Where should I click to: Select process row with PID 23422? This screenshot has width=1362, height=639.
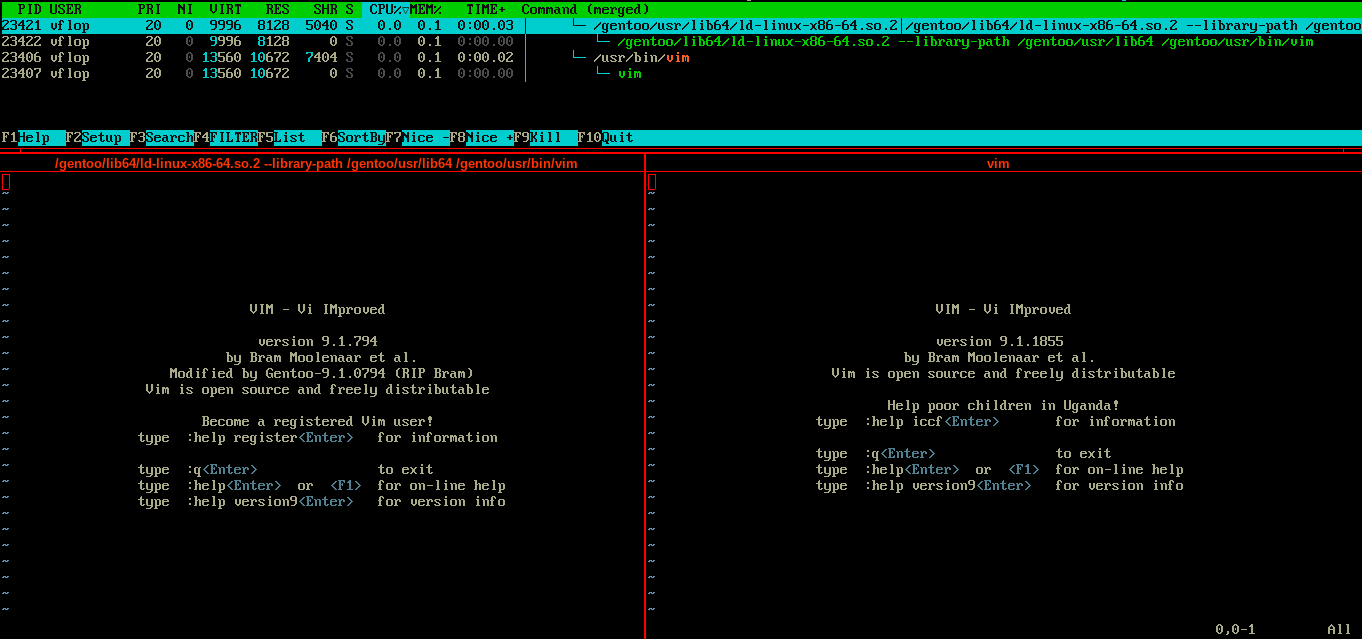[x=681, y=41]
